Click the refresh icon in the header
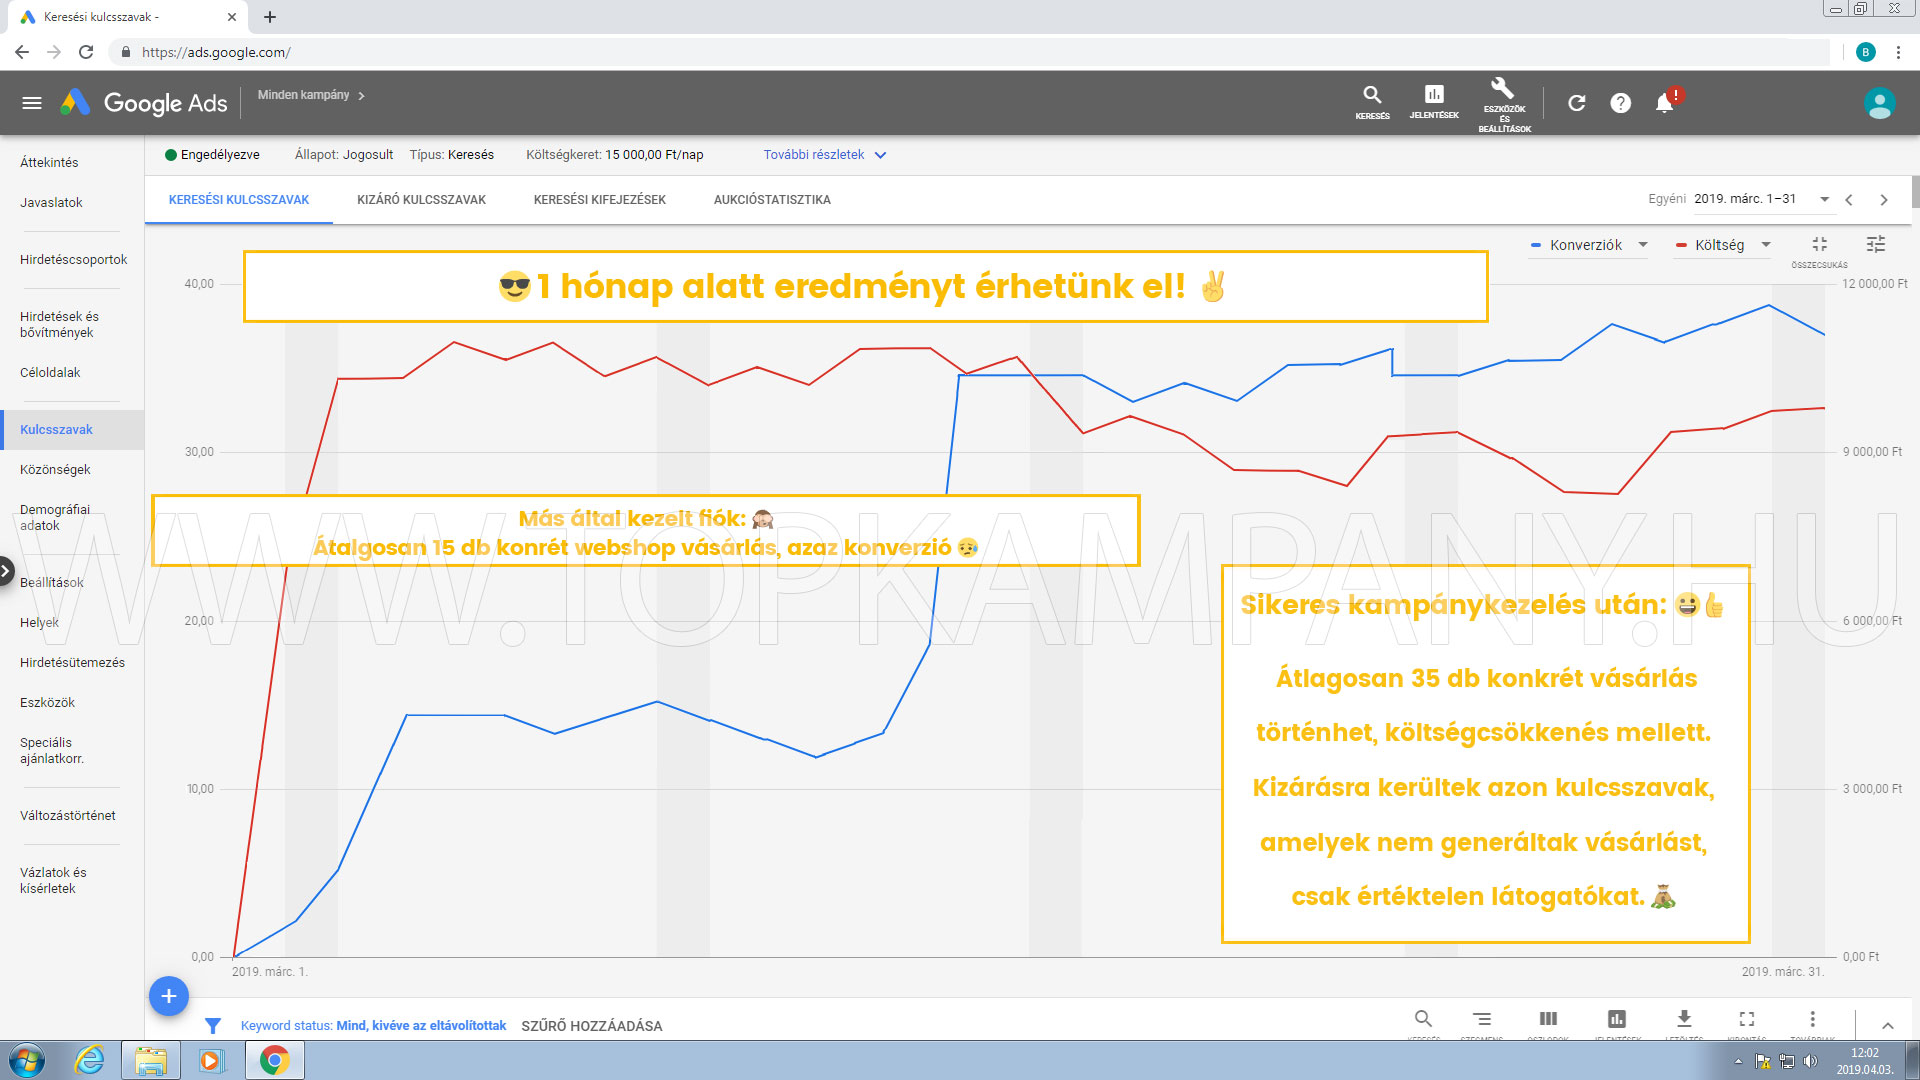Viewport: 1920px width, 1080px height. [1576, 103]
